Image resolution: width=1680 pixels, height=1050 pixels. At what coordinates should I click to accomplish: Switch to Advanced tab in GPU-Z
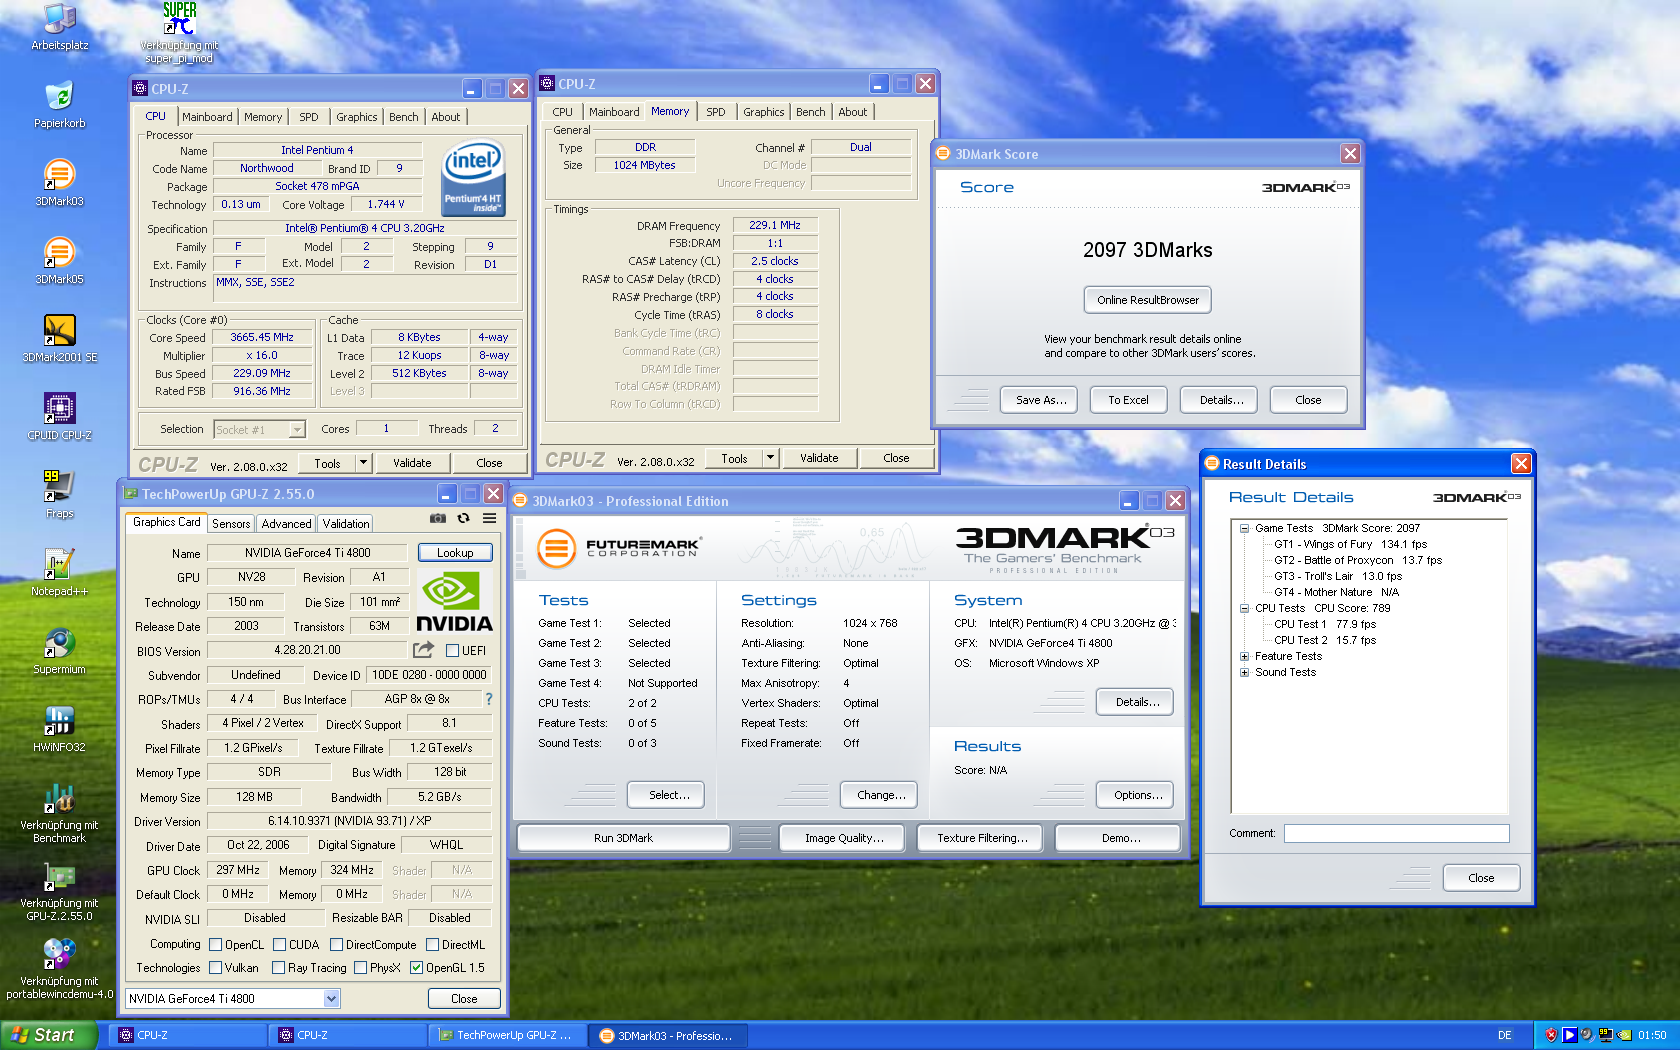pos(286,523)
